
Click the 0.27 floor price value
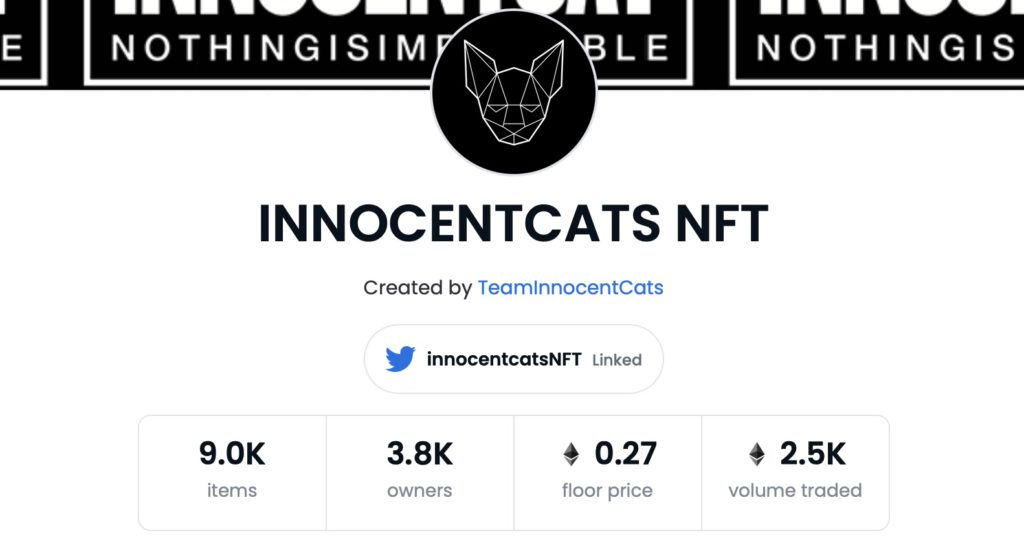[x=625, y=454]
